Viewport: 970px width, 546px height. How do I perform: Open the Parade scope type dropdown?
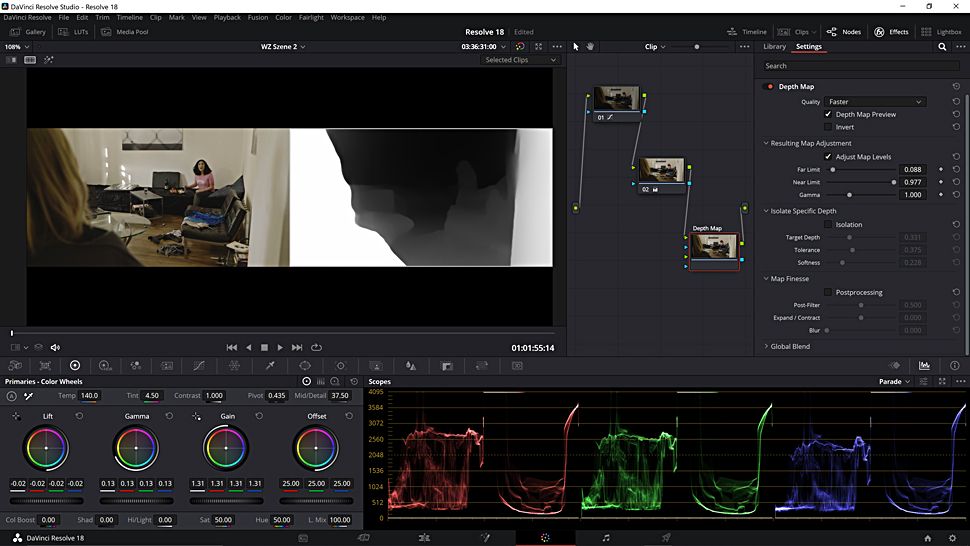[895, 382]
